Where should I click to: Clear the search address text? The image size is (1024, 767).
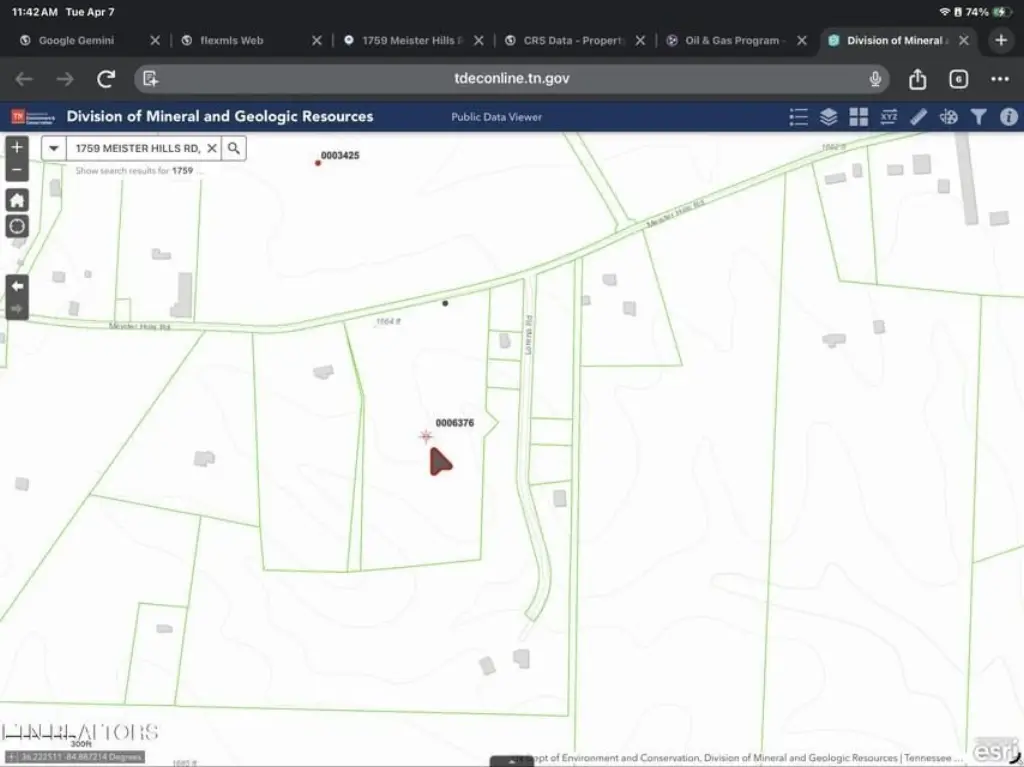[x=212, y=148]
